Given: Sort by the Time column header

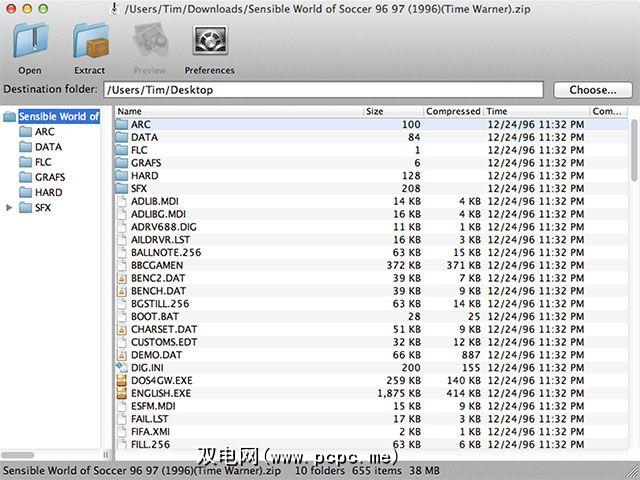Looking at the screenshot, I should click(537, 111).
